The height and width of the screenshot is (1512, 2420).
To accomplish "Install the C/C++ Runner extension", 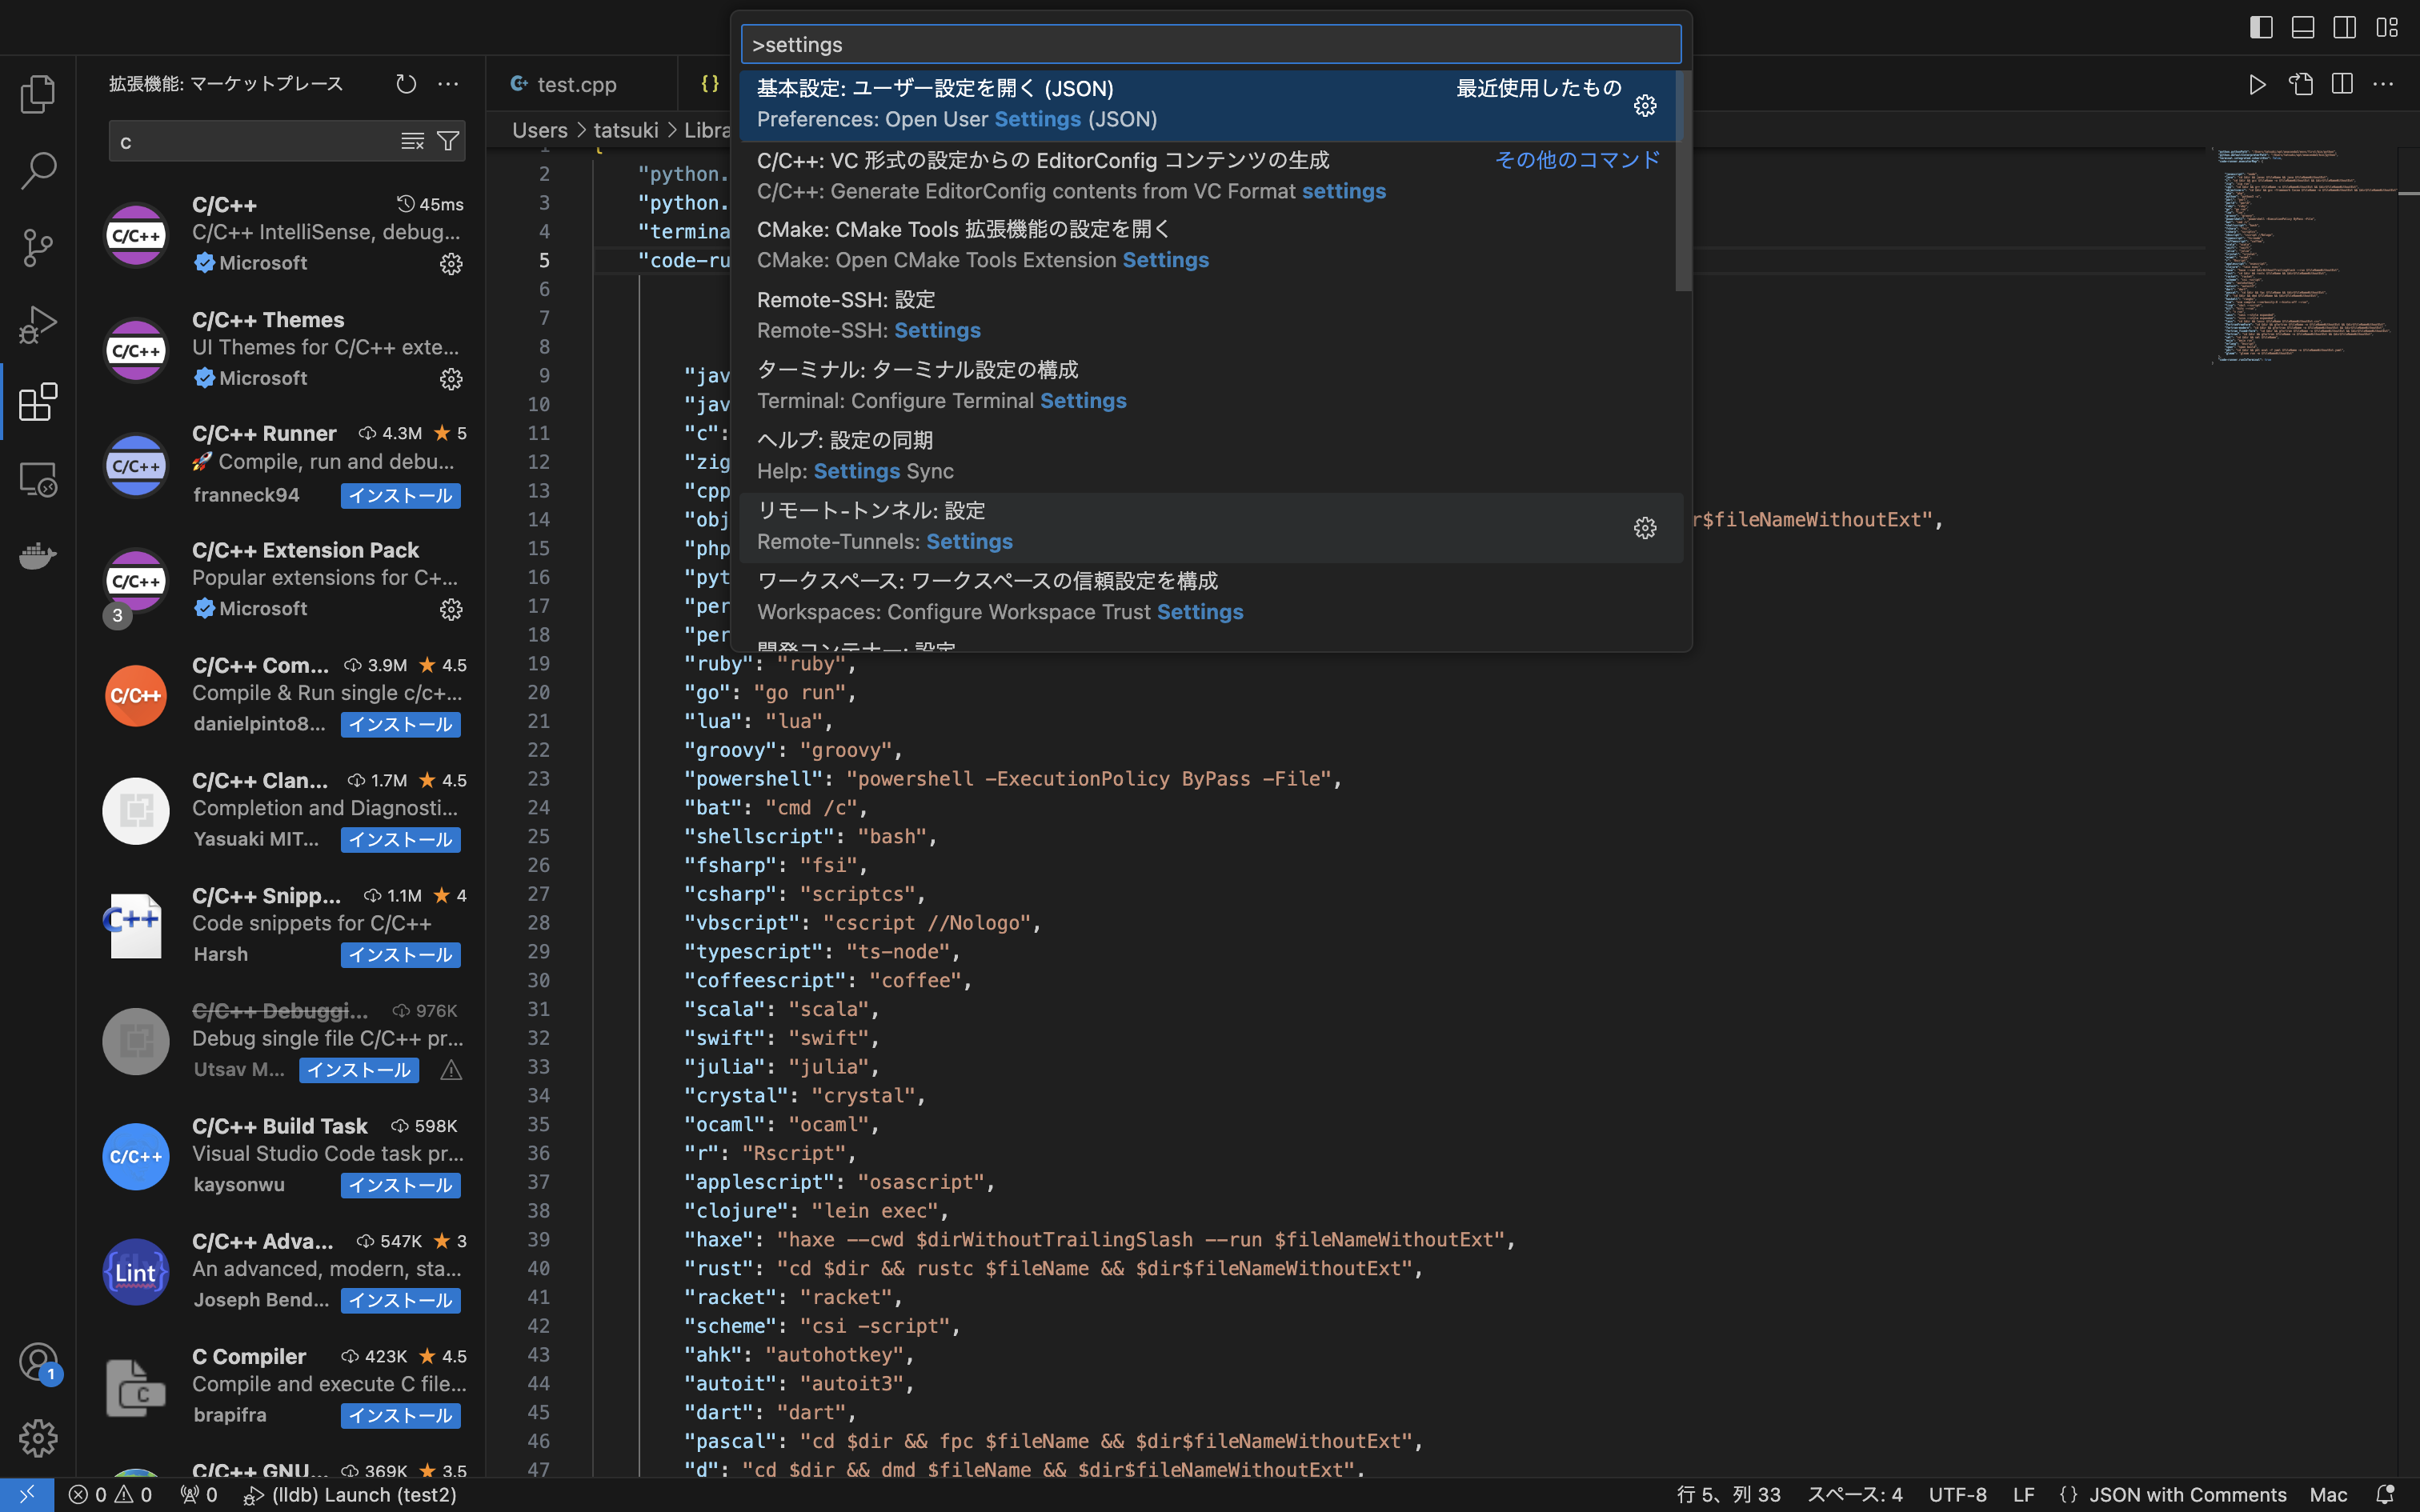I will point(400,495).
